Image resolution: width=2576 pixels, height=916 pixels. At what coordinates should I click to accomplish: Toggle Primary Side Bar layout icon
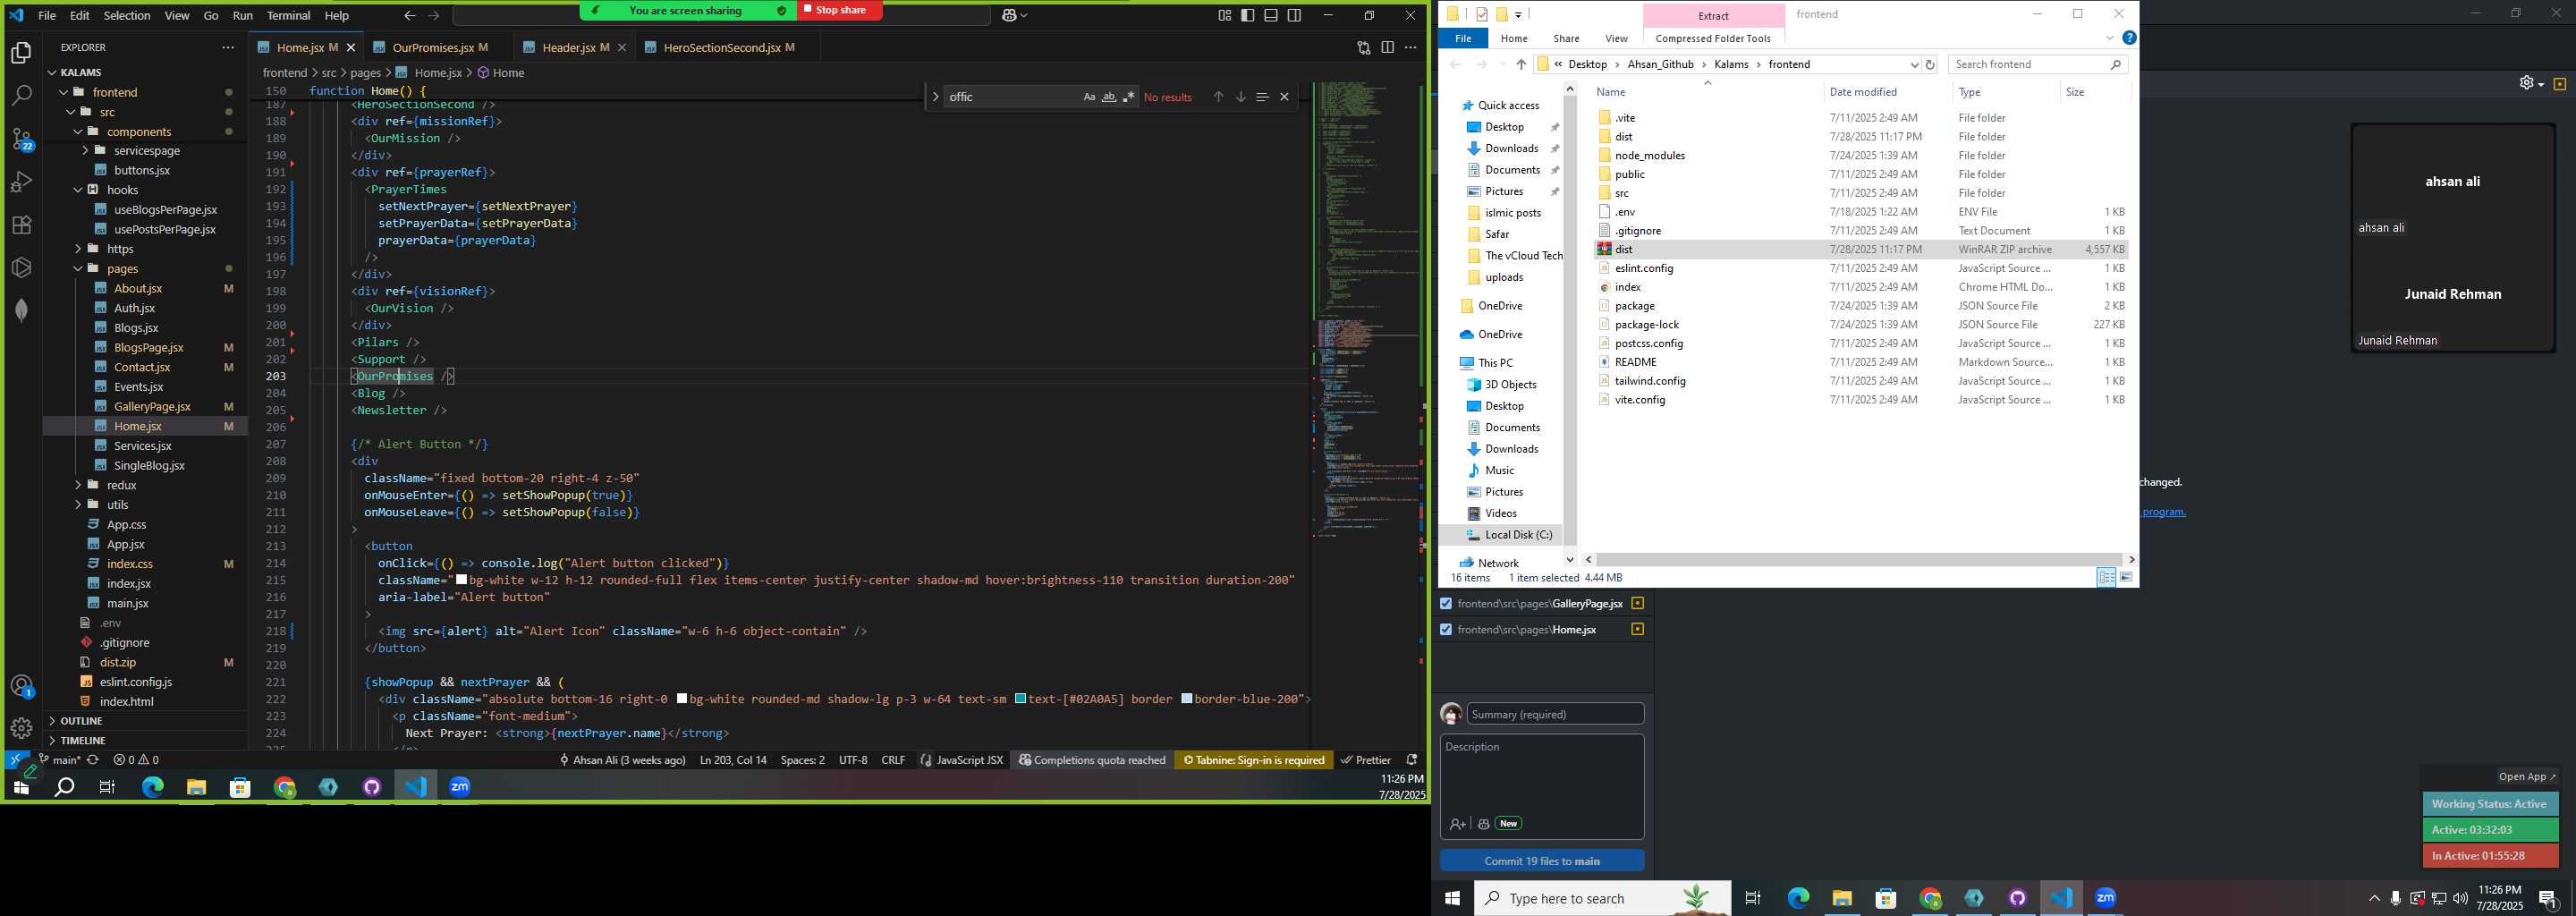[1248, 15]
